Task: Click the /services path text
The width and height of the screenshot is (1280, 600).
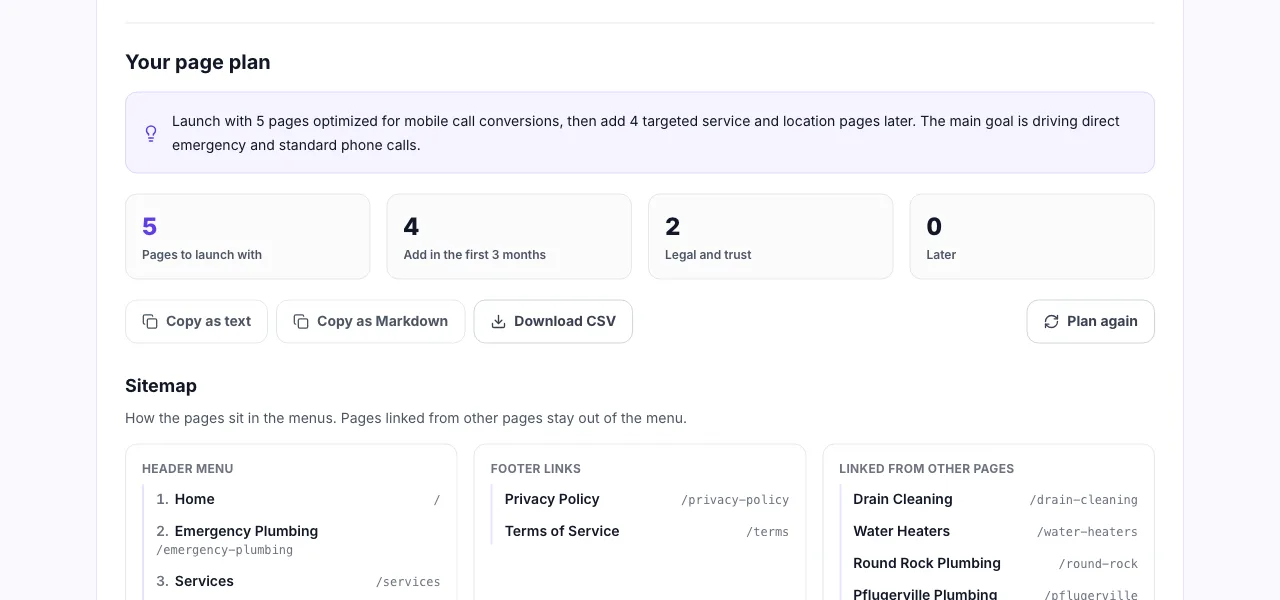Action: coord(408,582)
